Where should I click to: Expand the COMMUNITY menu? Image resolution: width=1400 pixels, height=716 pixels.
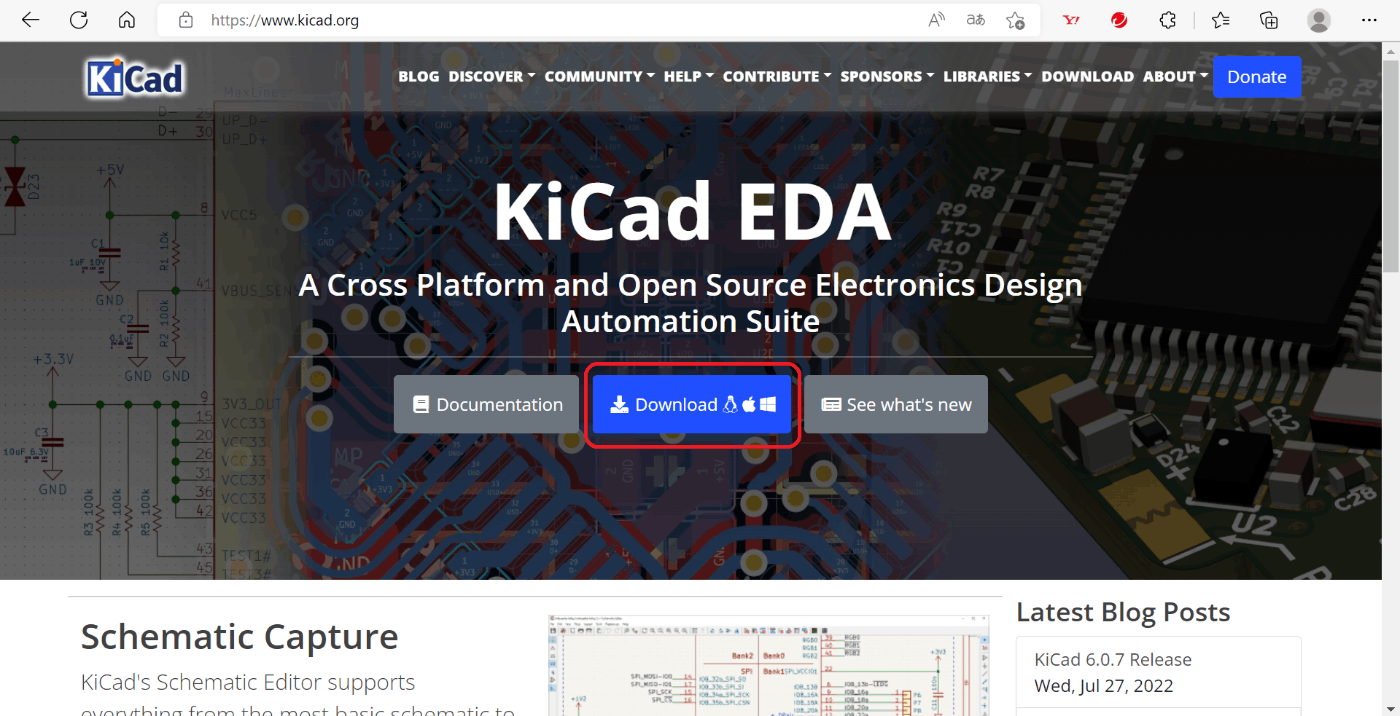coord(600,76)
